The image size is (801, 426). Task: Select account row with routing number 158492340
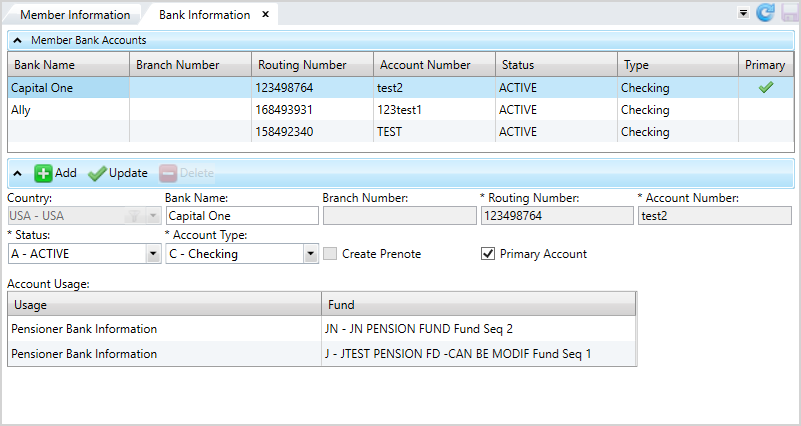tap(300, 132)
